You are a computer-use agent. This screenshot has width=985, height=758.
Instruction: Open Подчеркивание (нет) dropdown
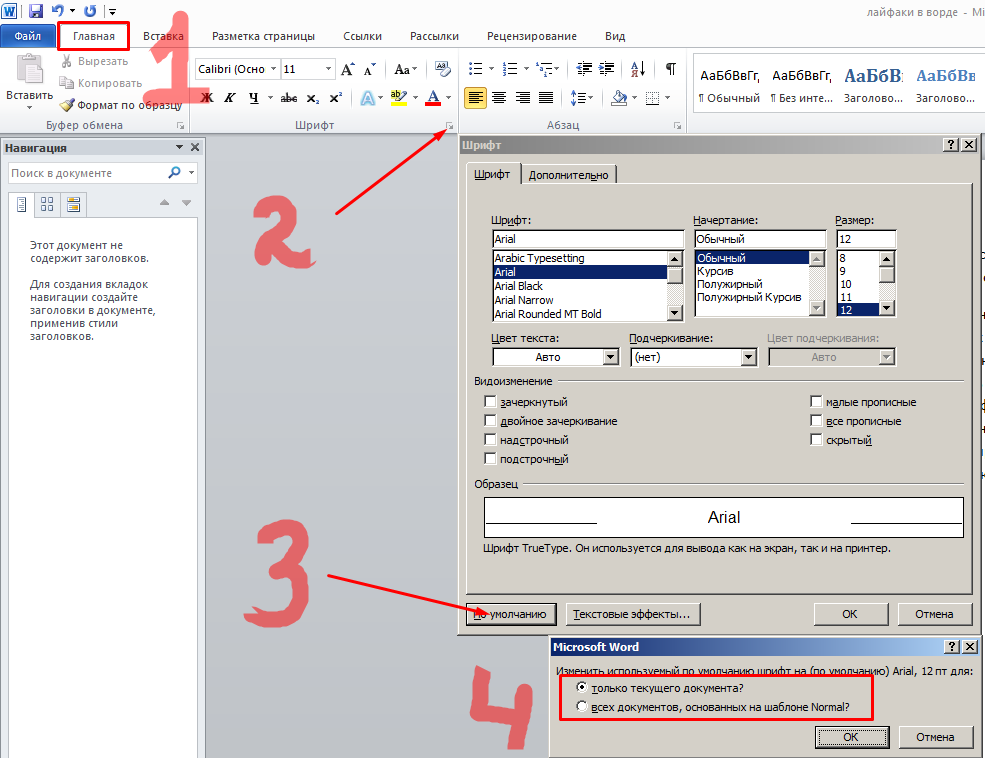click(x=748, y=357)
